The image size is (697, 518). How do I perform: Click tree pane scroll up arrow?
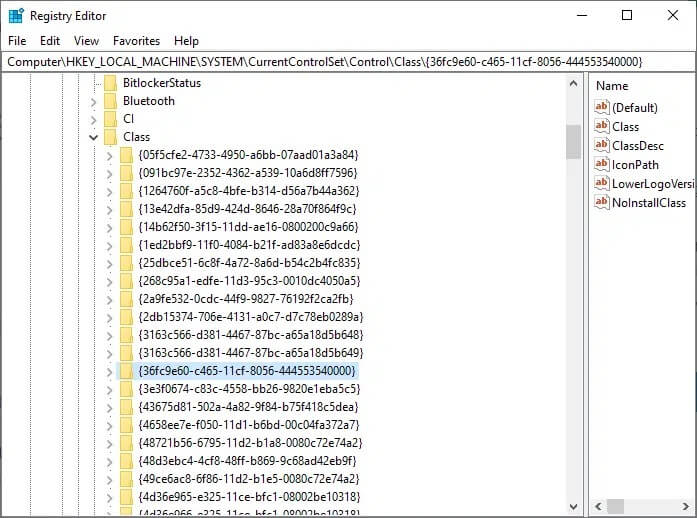point(573,83)
